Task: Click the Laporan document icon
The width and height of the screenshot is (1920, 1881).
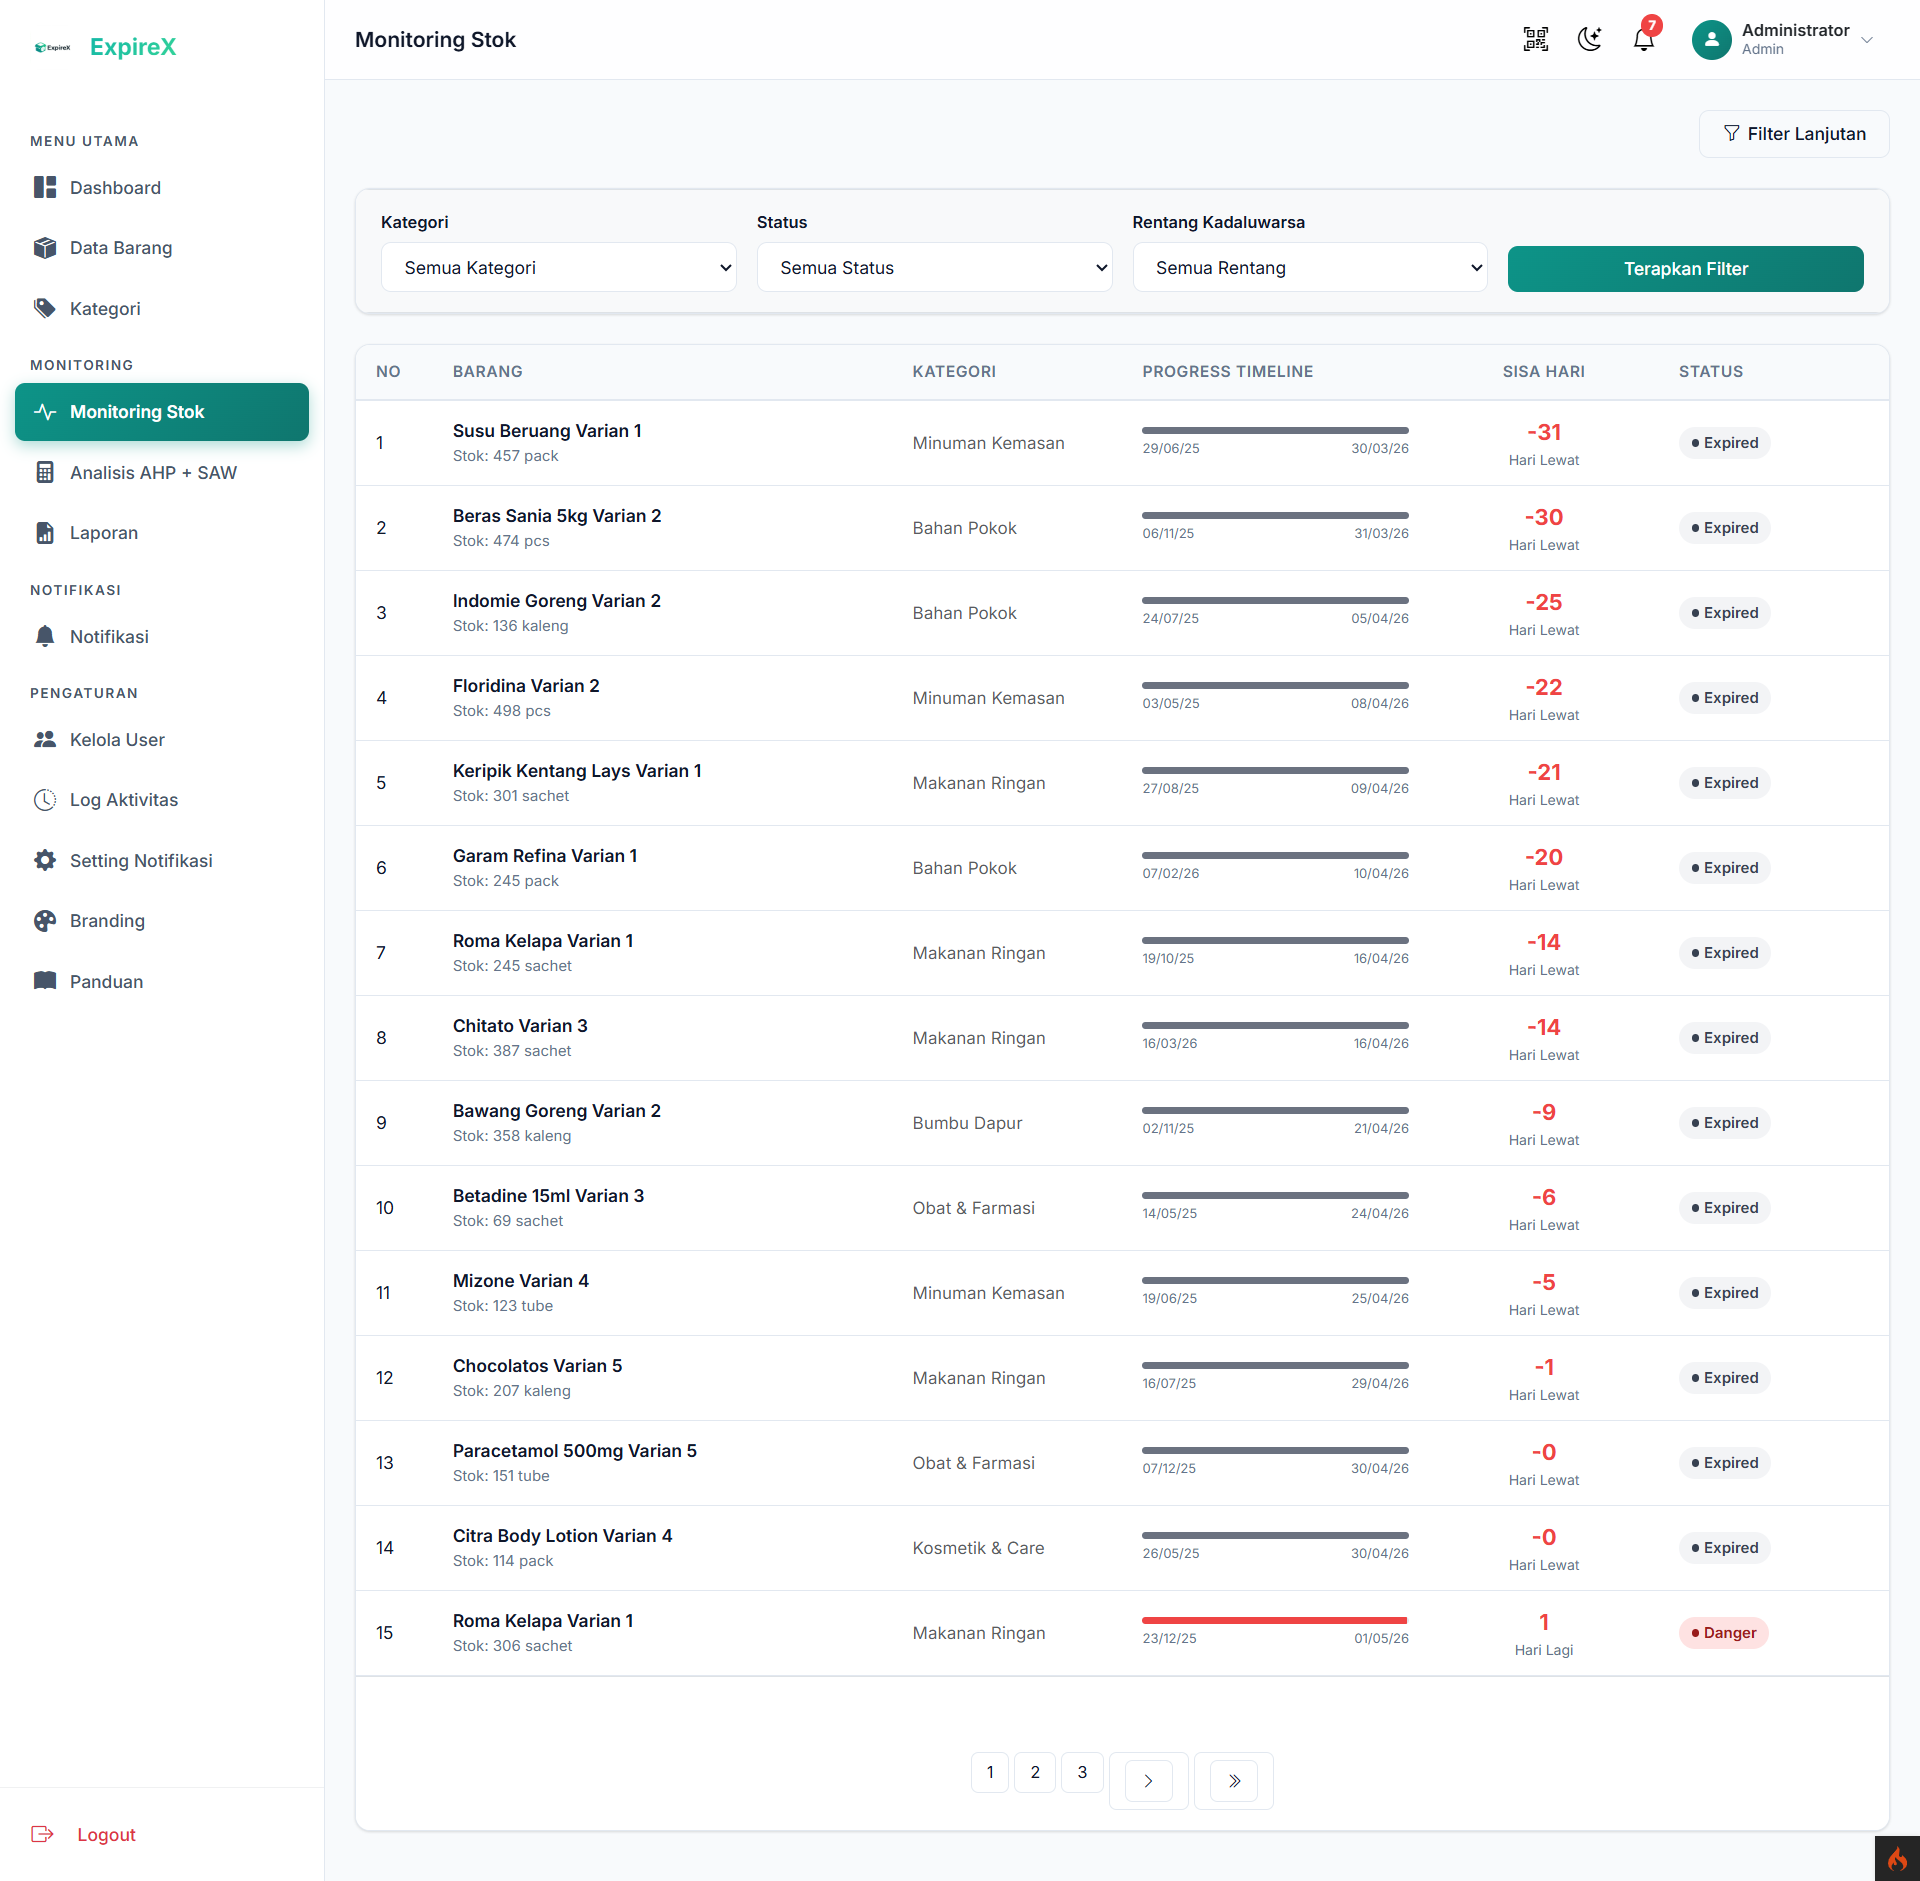Action: tap(45, 533)
